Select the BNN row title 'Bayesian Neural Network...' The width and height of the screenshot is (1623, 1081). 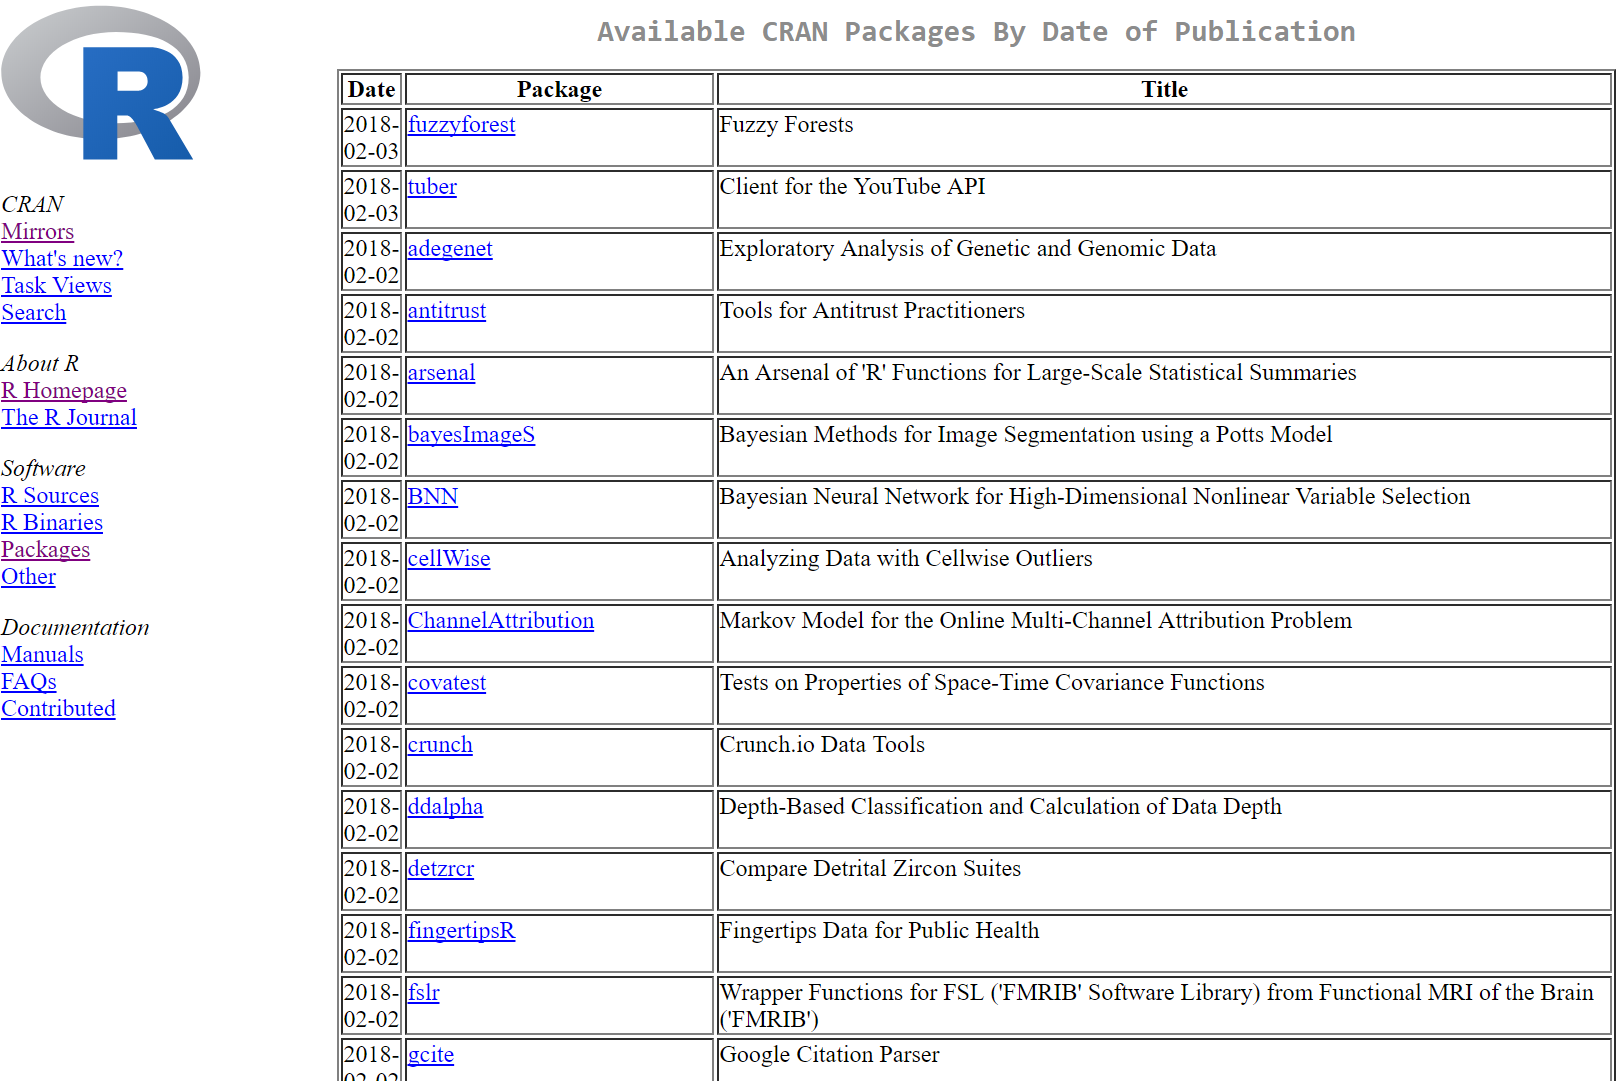1095,497
